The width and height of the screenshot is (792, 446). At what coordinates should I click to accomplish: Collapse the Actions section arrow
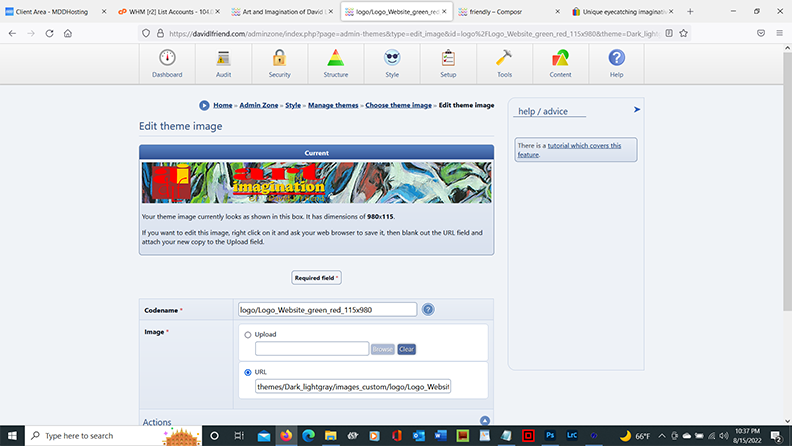click(485, 422)
